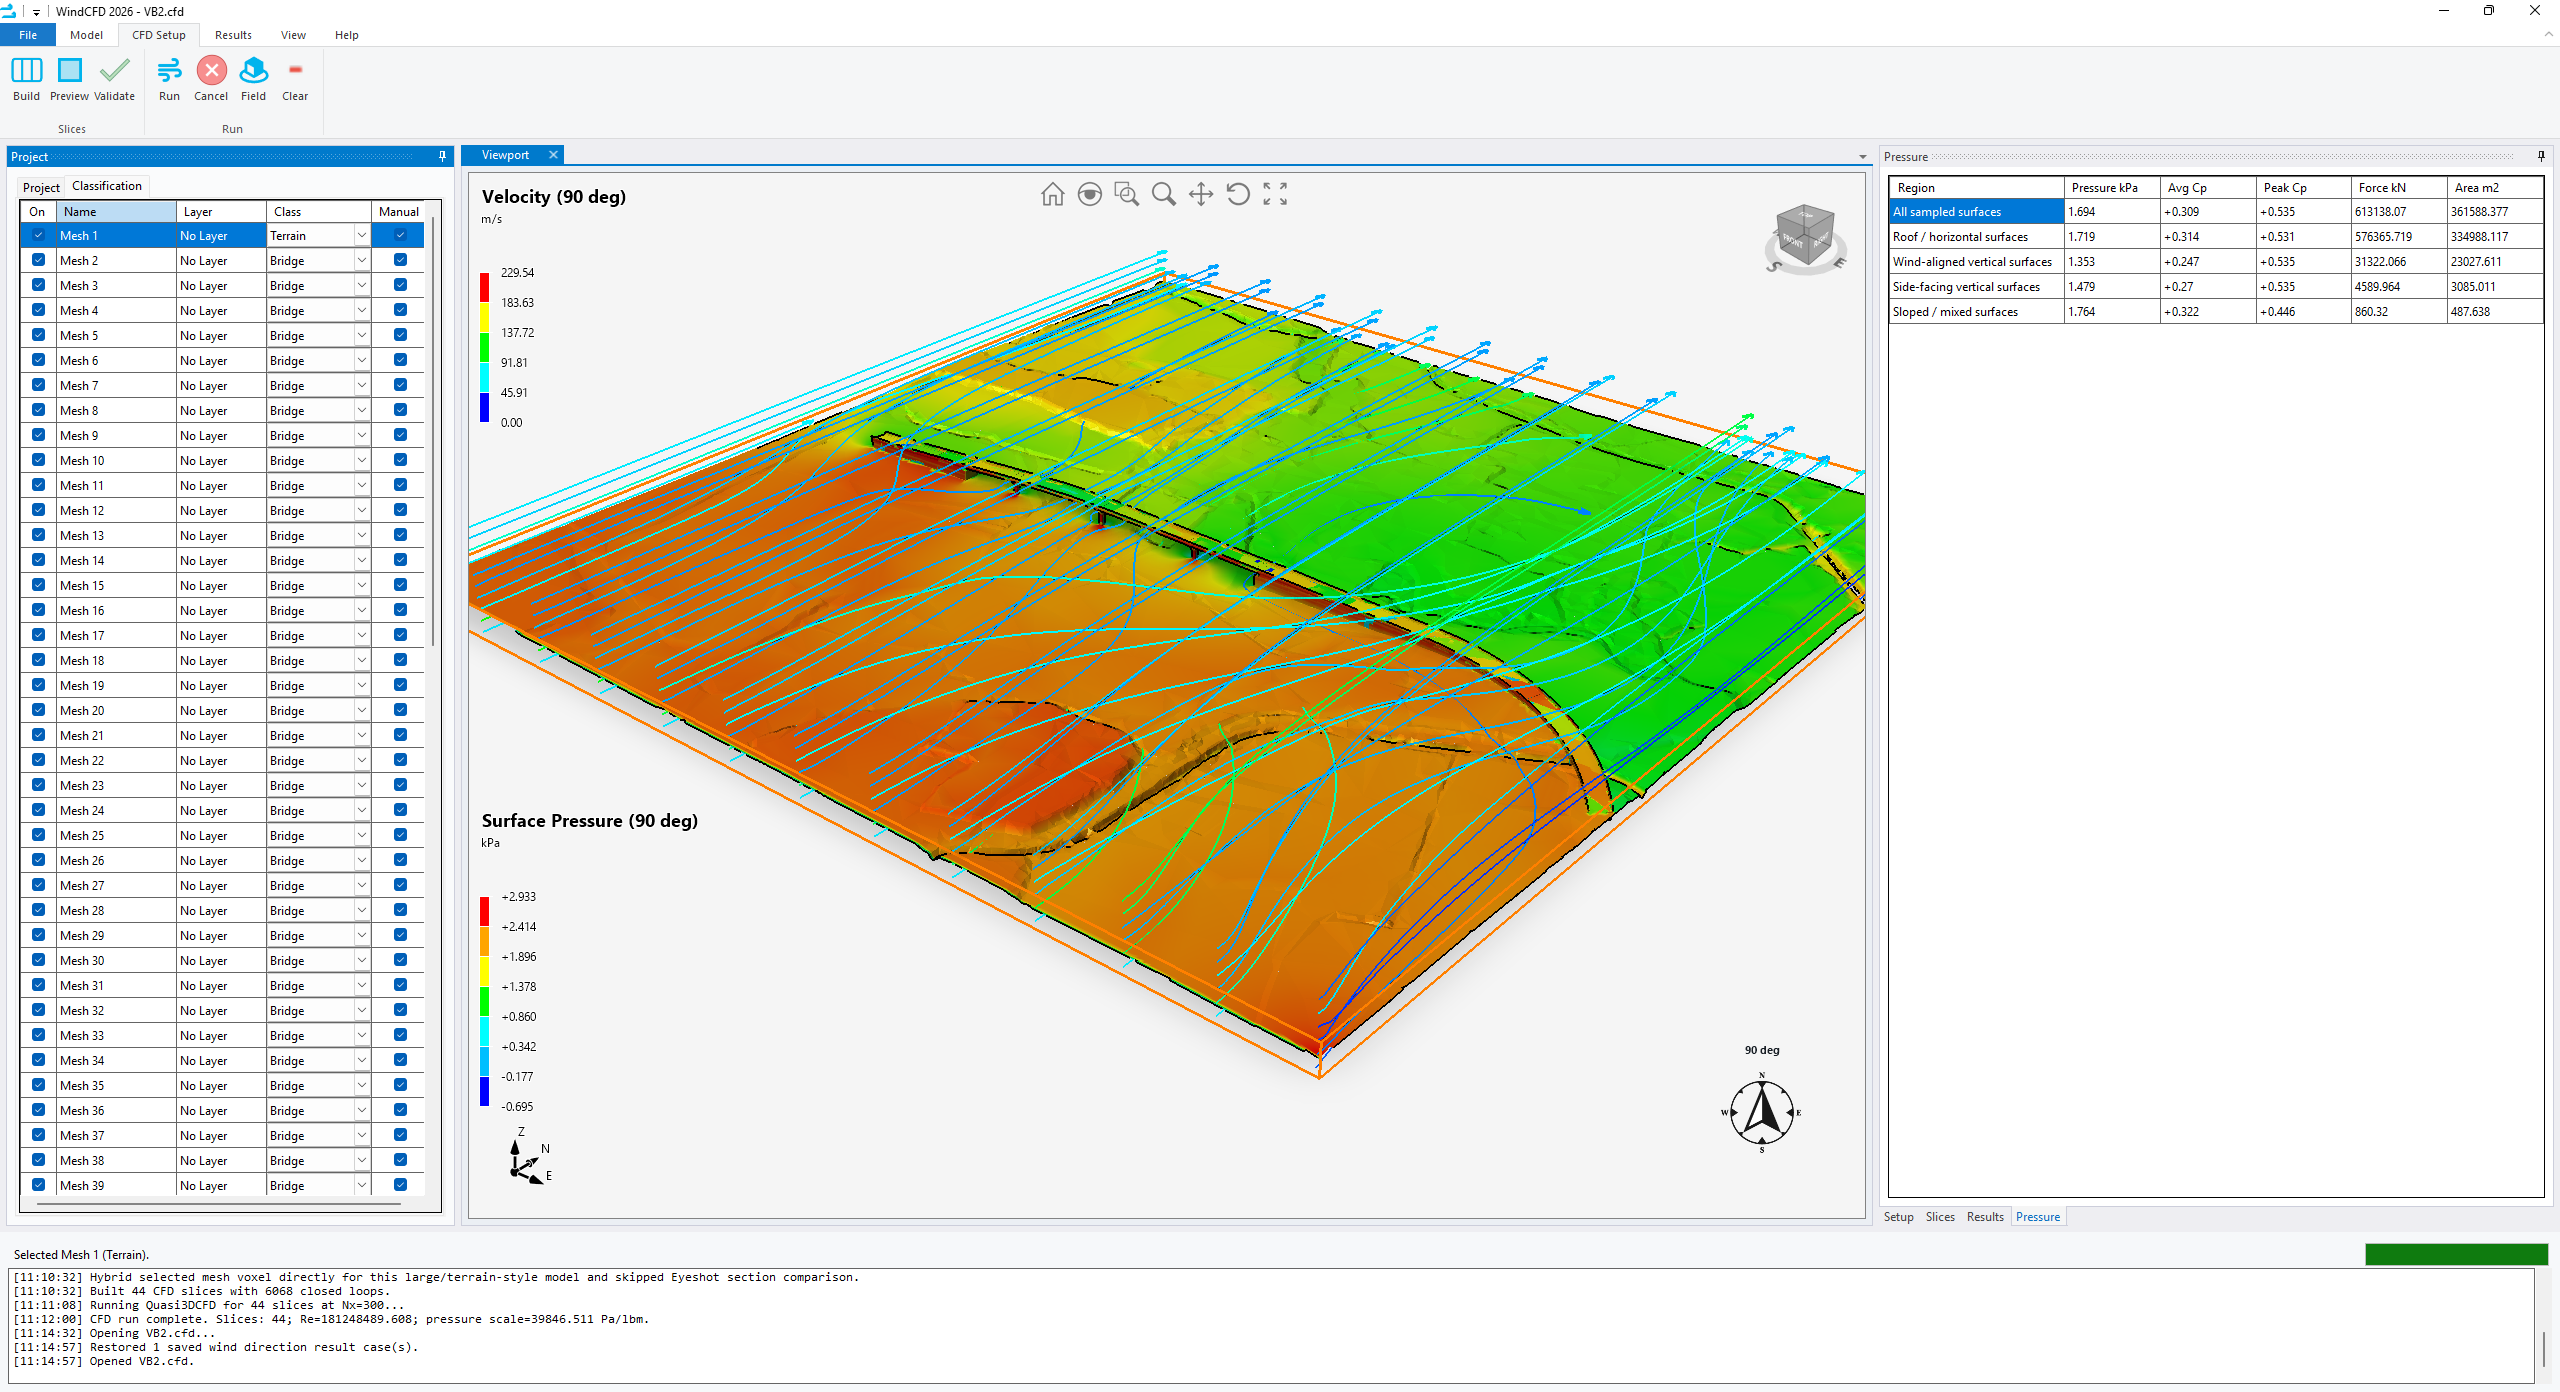Pin the Pressure panel

[2541, 156]
